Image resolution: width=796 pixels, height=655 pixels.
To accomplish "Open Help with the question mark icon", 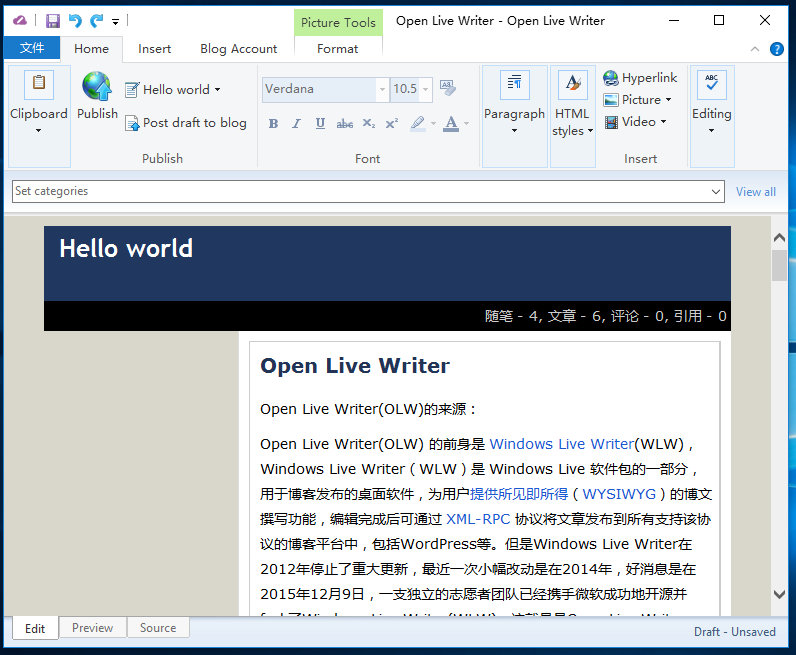I will tap(777, 49).
